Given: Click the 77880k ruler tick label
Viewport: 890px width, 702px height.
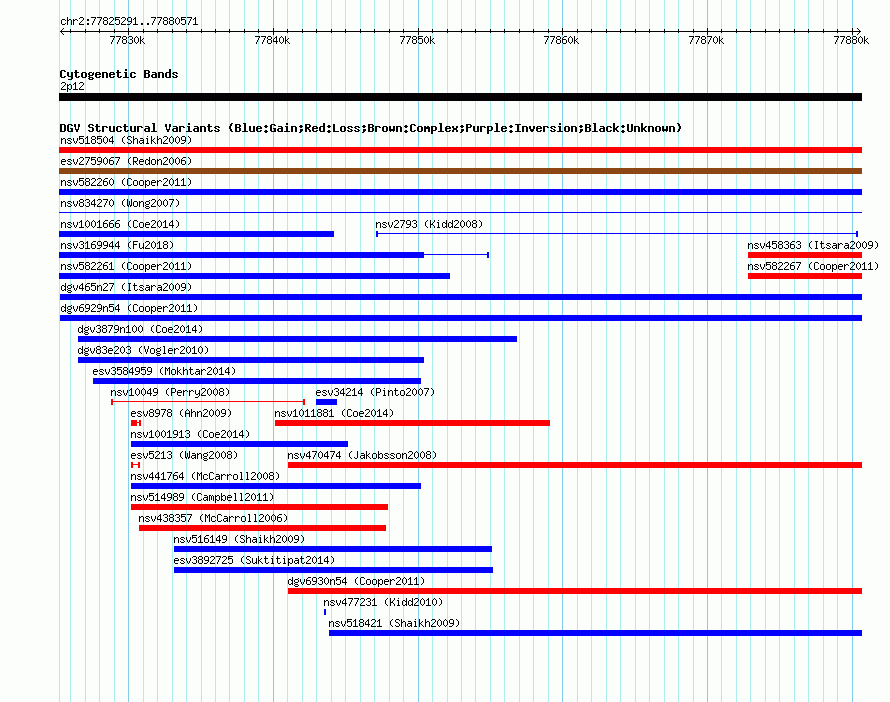Looking at the screenshot, I should pos(851,40).
